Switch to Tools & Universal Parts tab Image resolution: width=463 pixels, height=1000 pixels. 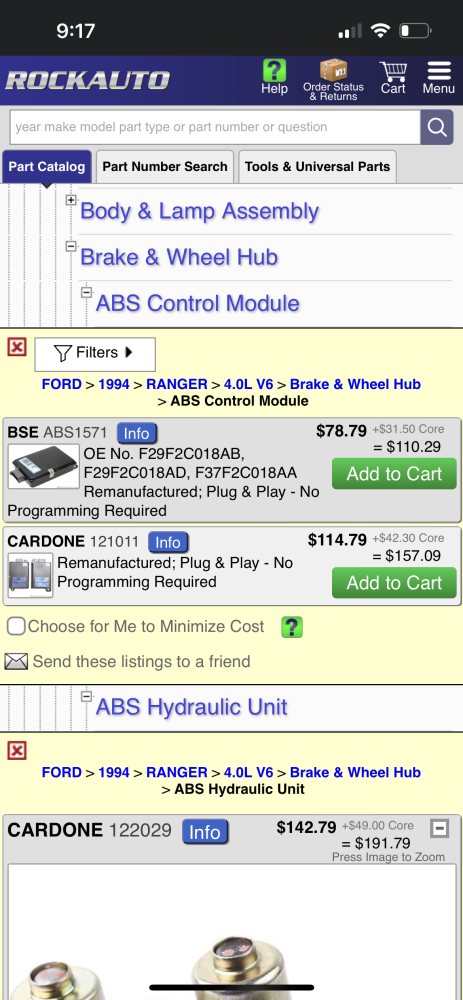click(317, 166)
